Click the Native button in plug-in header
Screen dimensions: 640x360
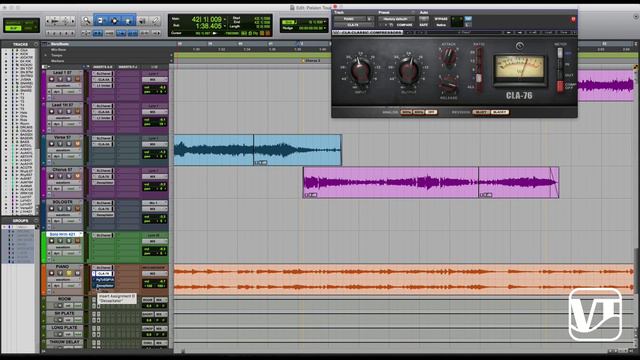(x=441, y=24)
